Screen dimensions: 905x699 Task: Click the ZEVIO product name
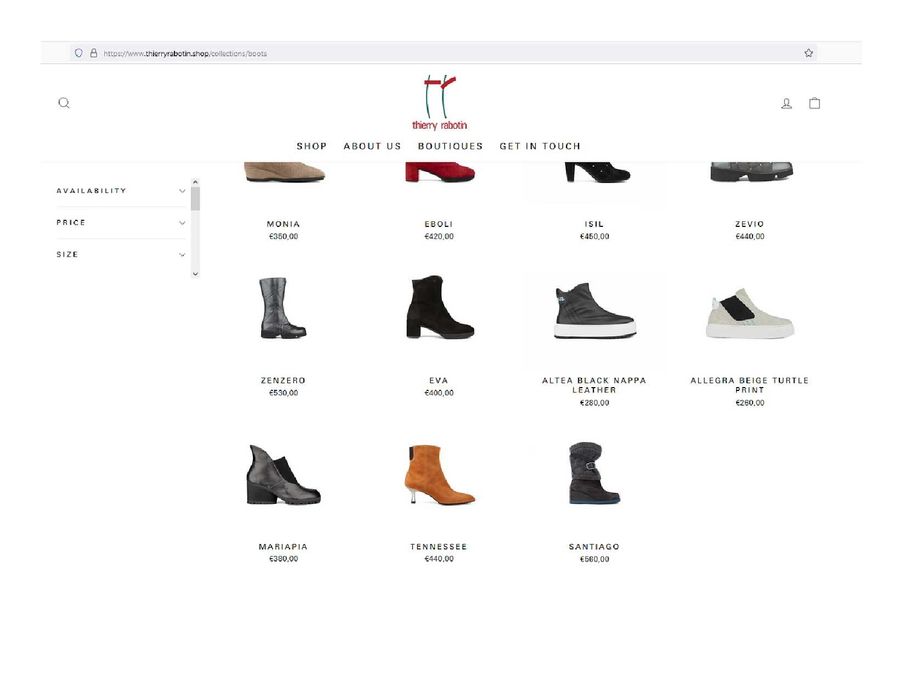pyautogui.click(x=750, y=224)
